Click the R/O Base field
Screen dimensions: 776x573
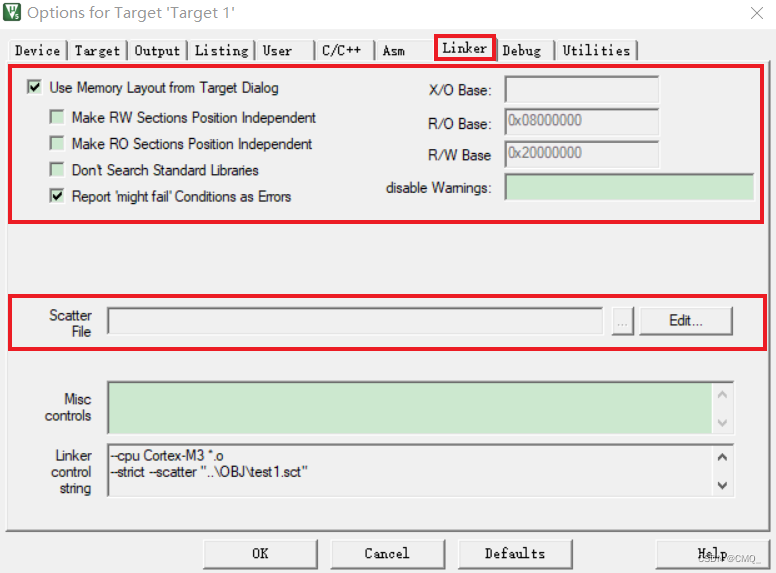(x=582, y=122)
